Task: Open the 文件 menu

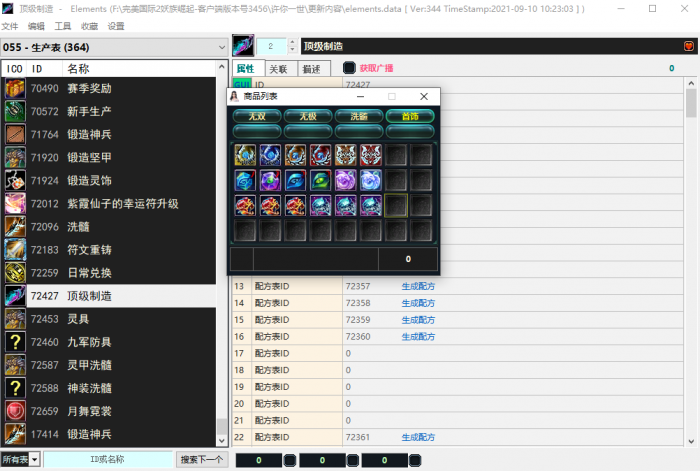Action: point(9,26)
